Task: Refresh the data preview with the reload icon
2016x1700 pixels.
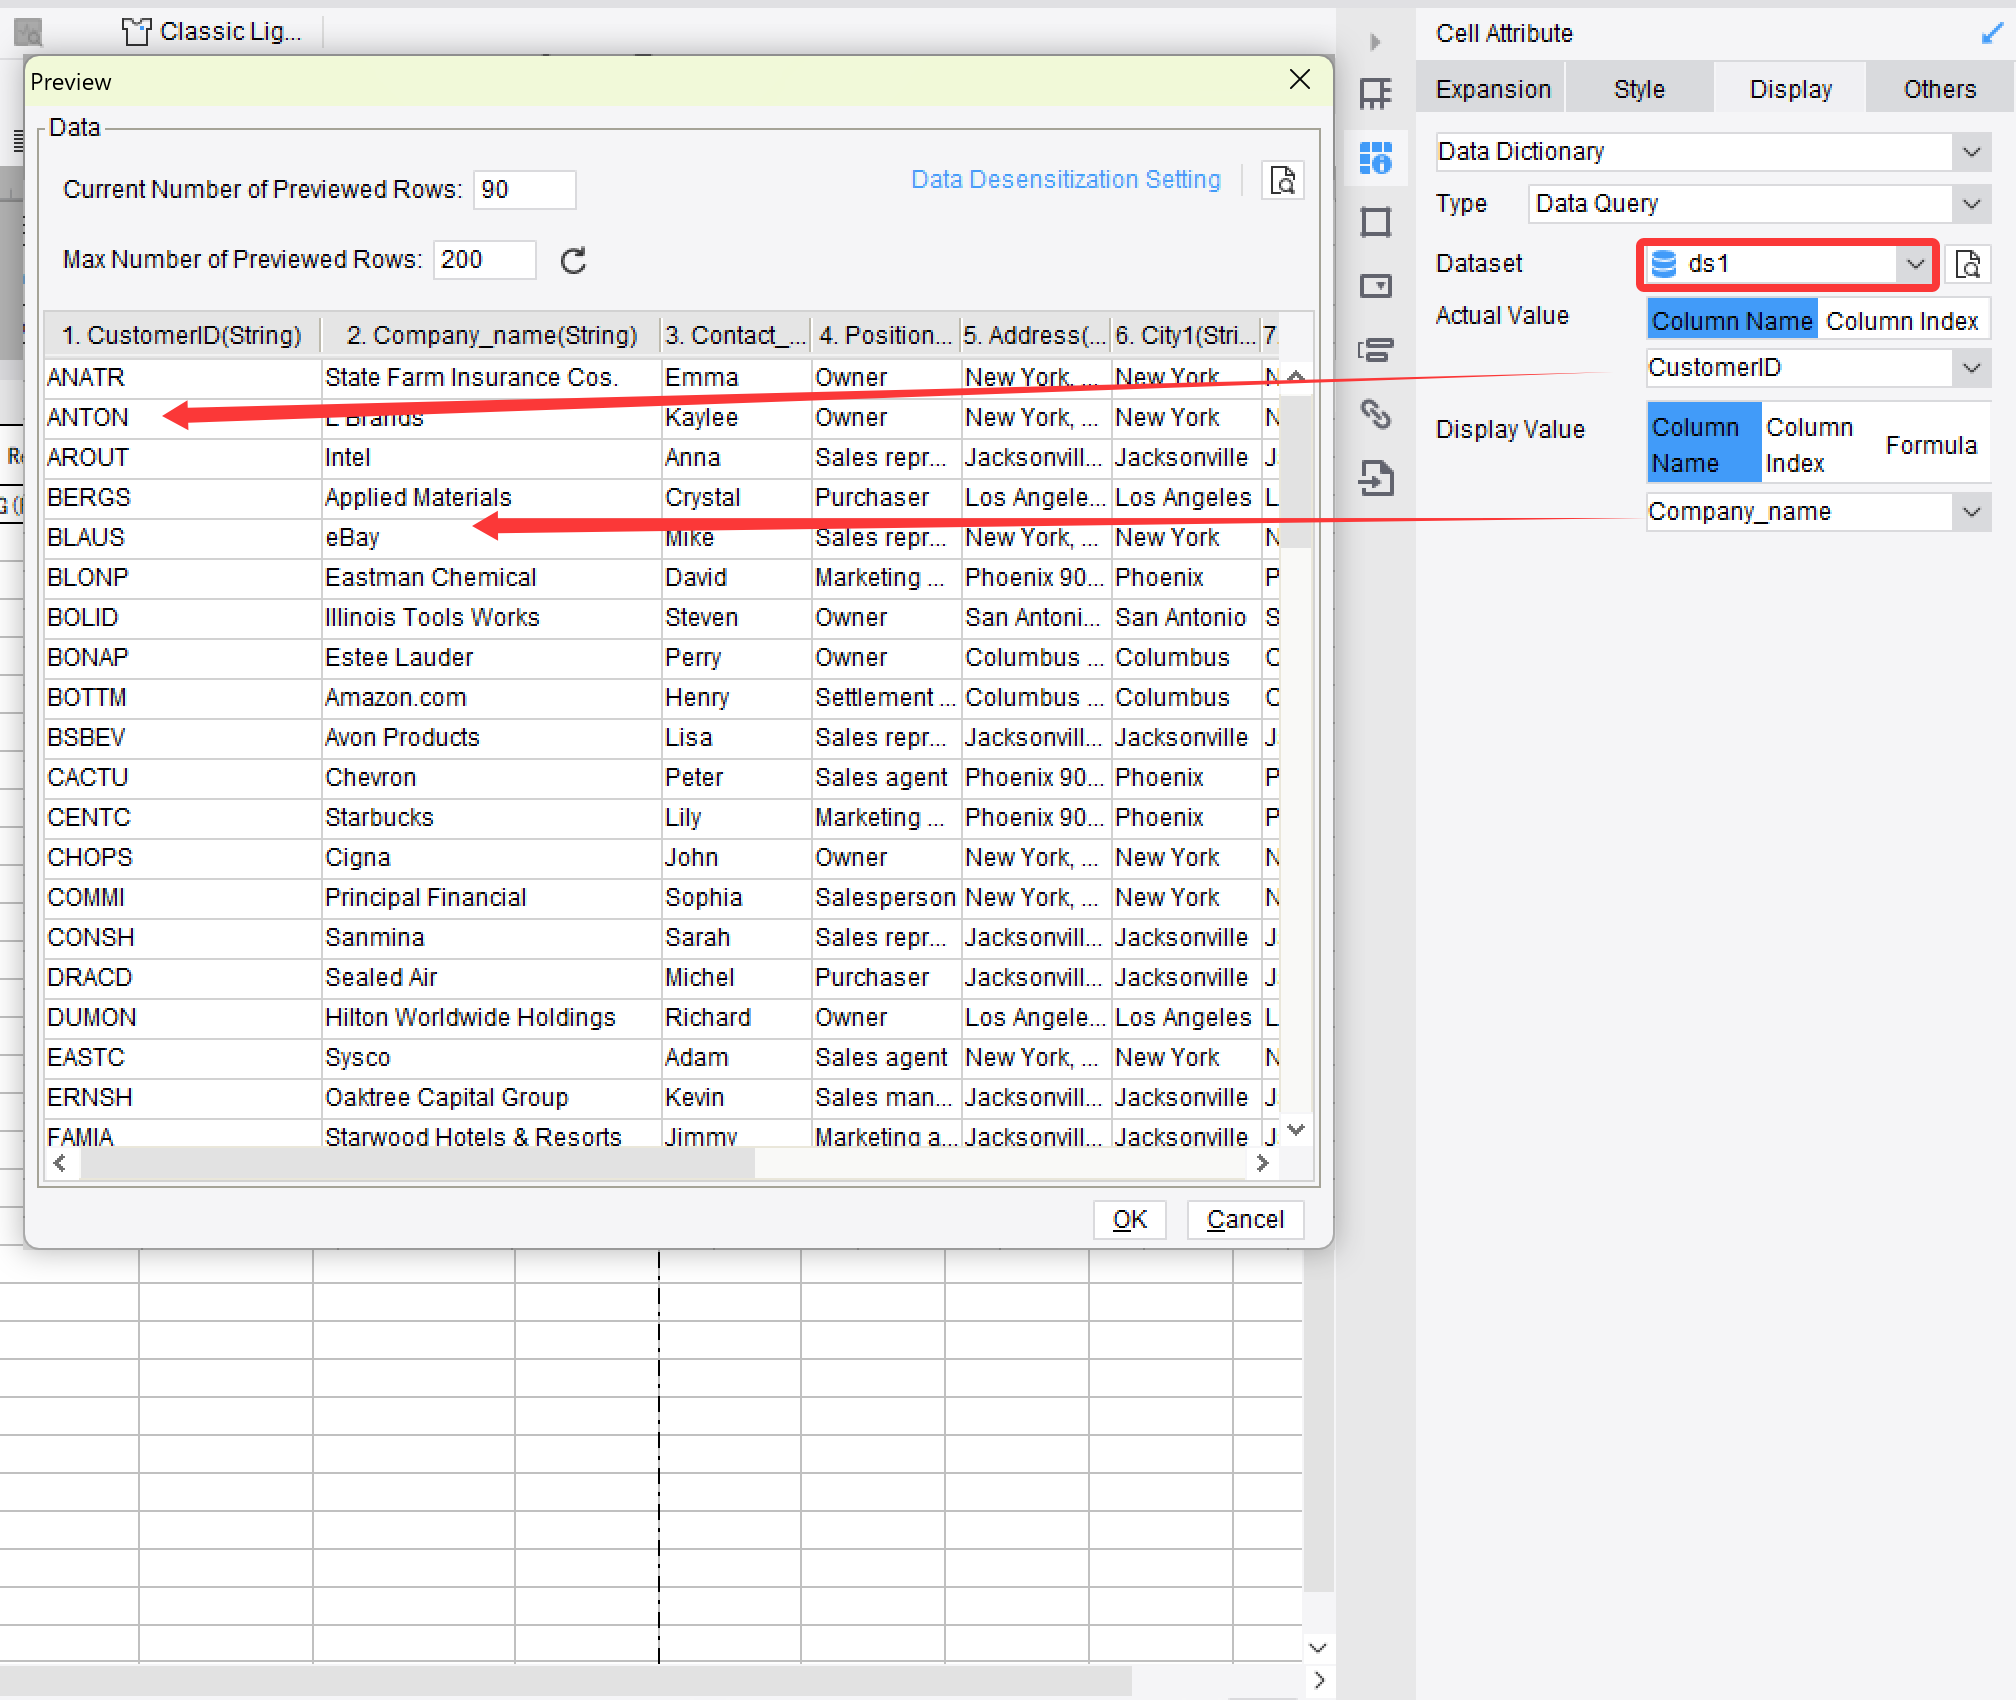Action: (x=573, y=260)
